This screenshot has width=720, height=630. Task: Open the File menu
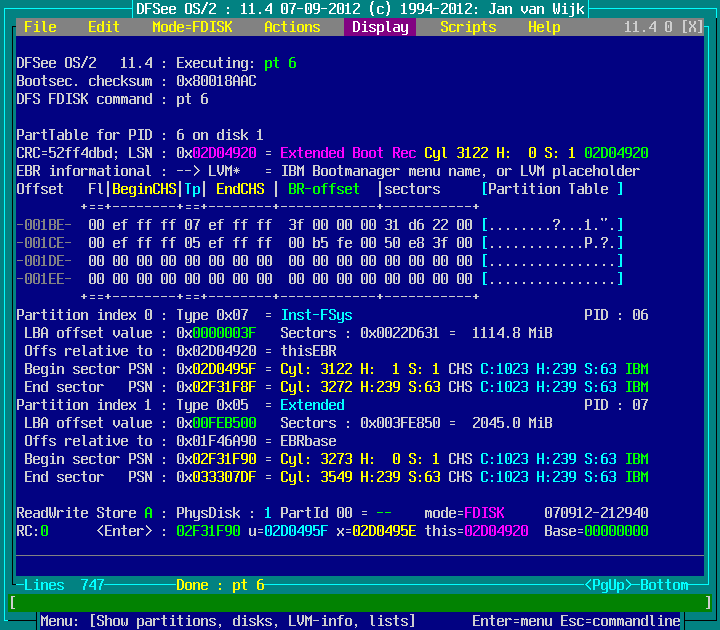click(40, 27)
